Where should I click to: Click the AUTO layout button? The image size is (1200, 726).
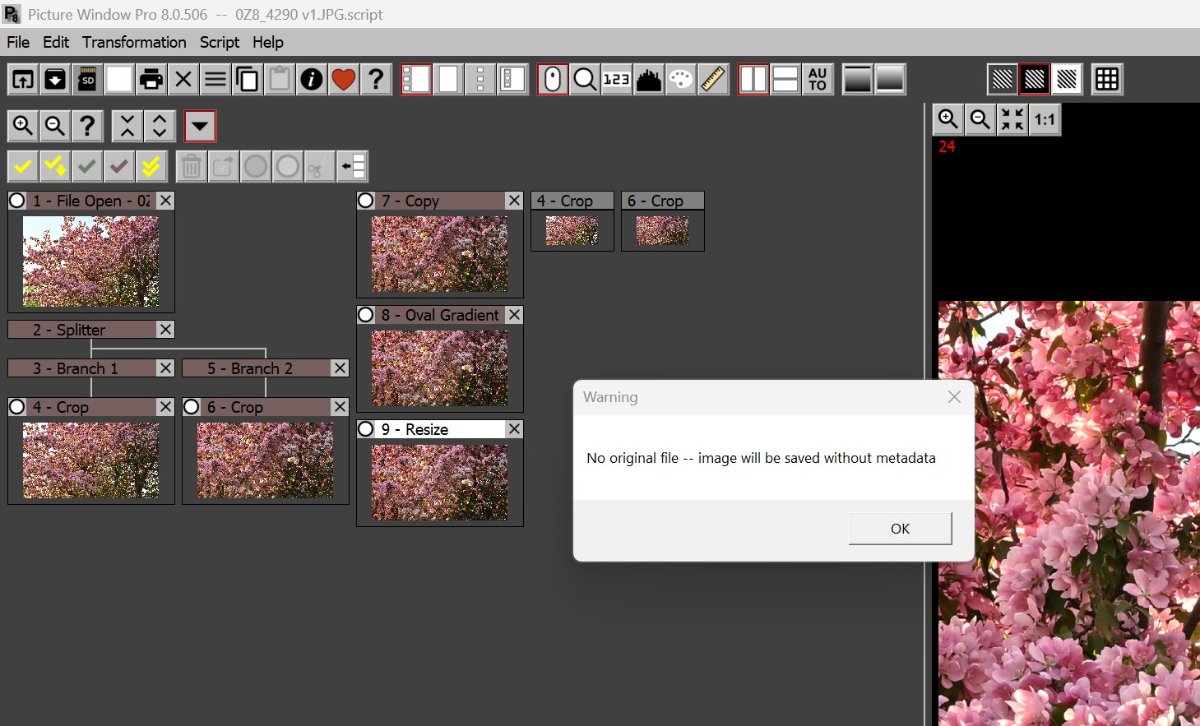pyautogui.click(x=817, y=80)
